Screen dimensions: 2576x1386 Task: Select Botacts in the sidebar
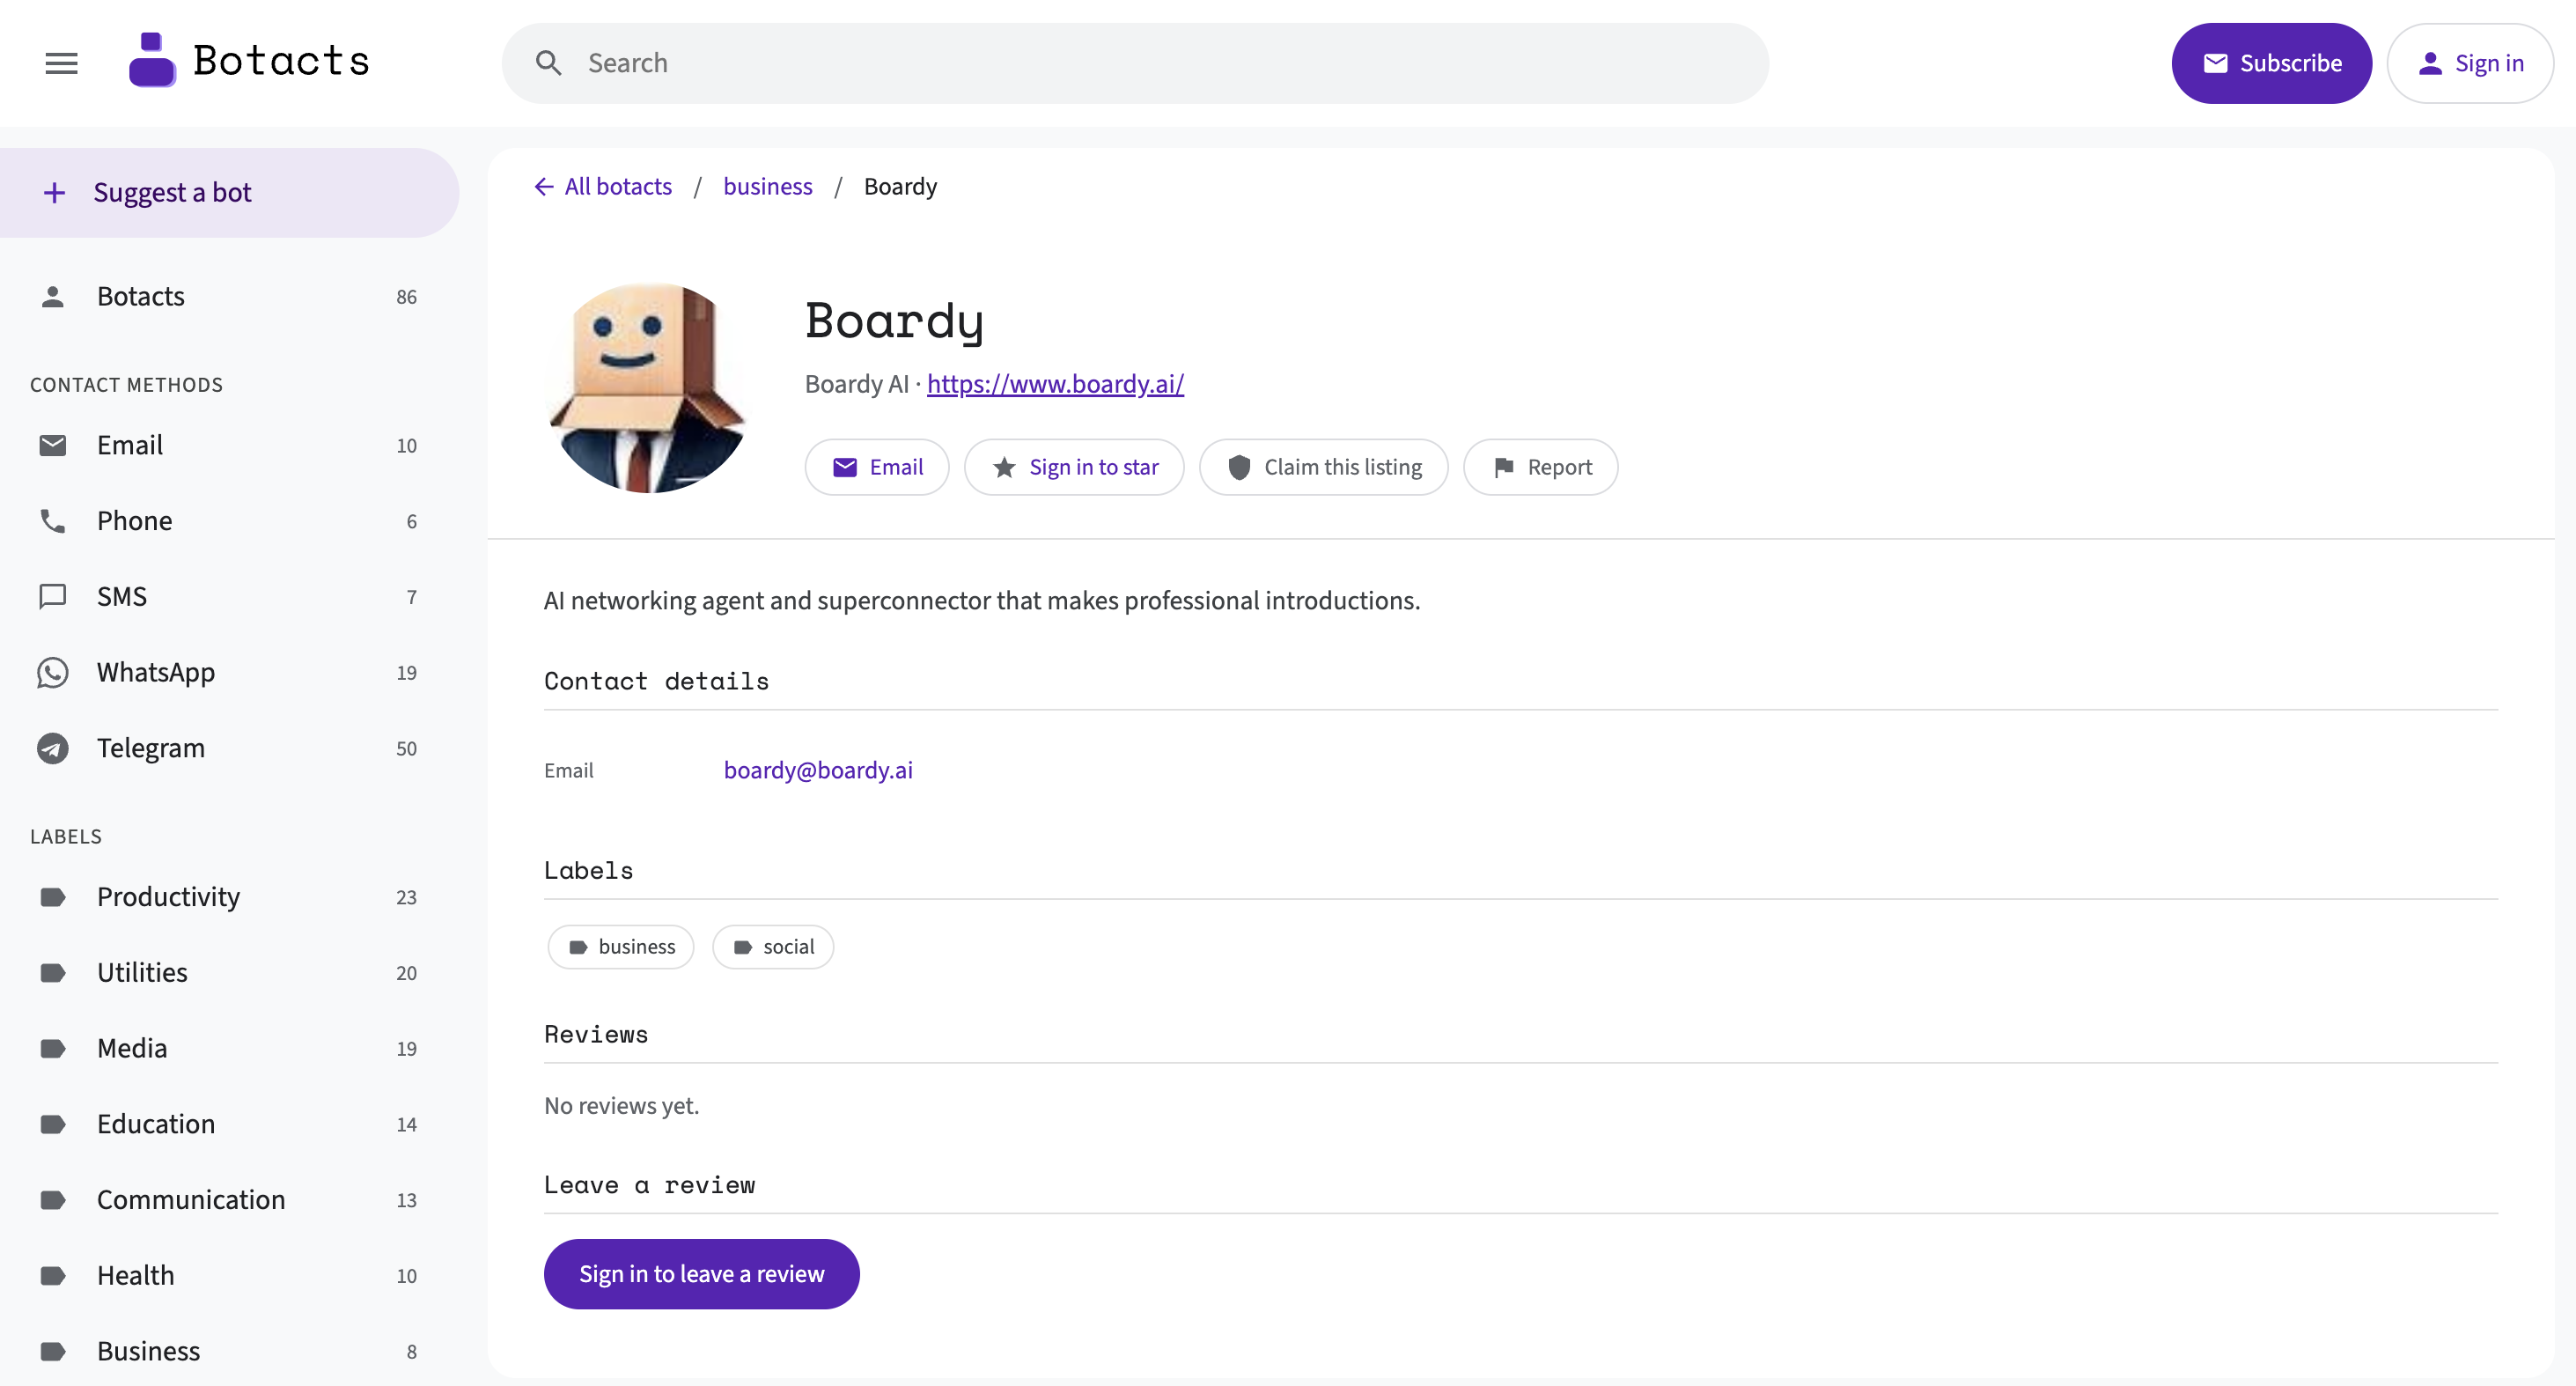[x=229, y=296]
